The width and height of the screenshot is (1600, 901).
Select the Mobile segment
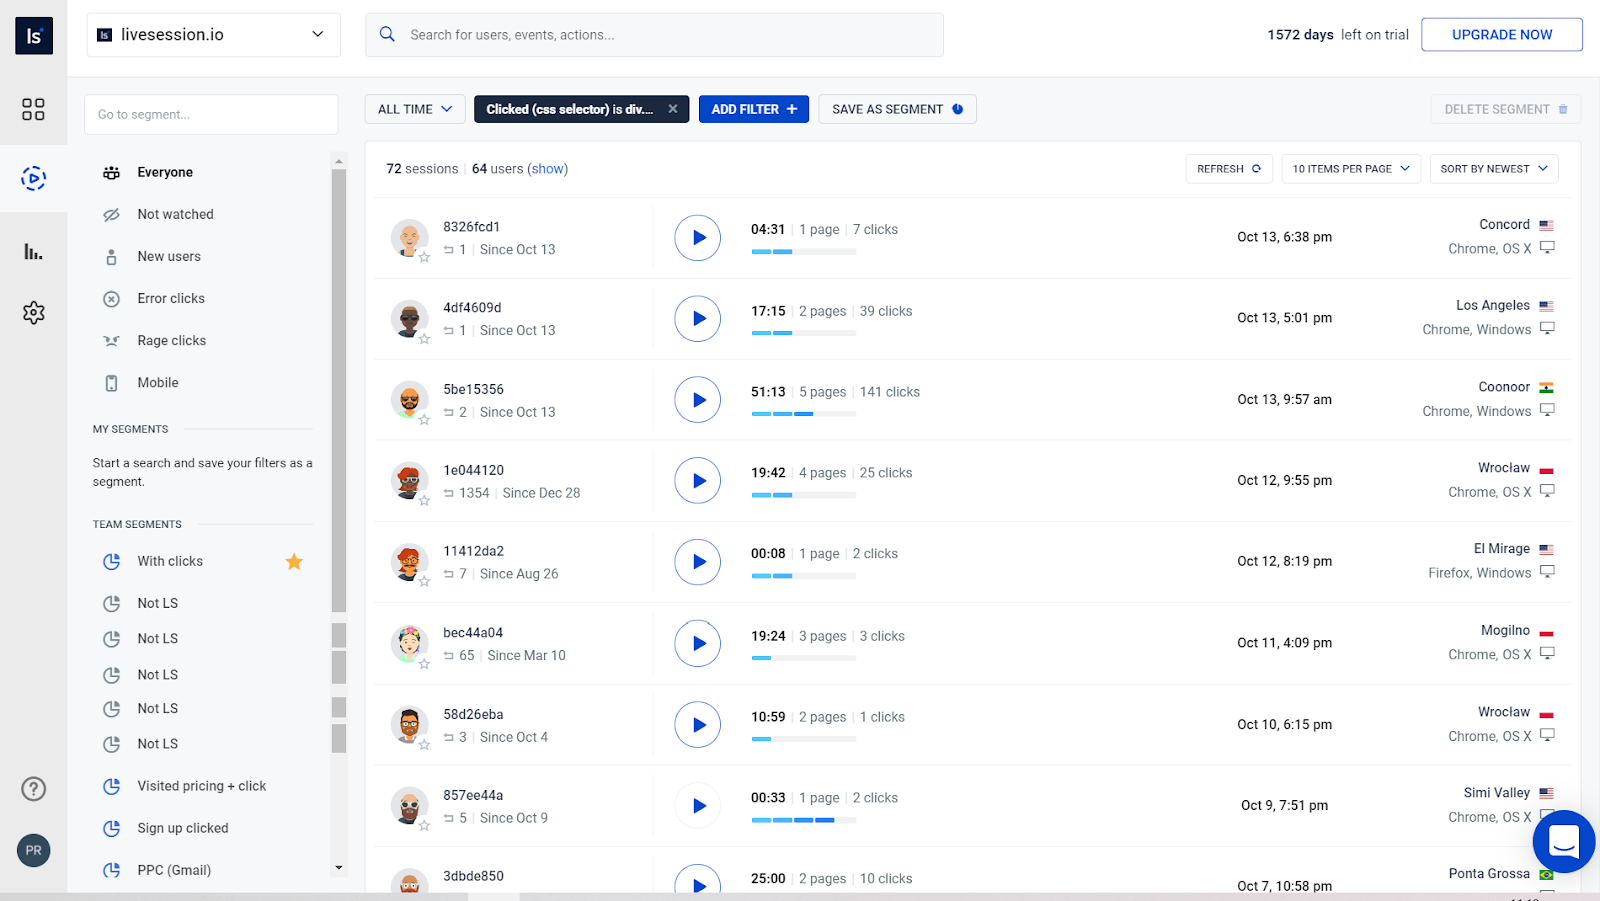coord(157,382)
